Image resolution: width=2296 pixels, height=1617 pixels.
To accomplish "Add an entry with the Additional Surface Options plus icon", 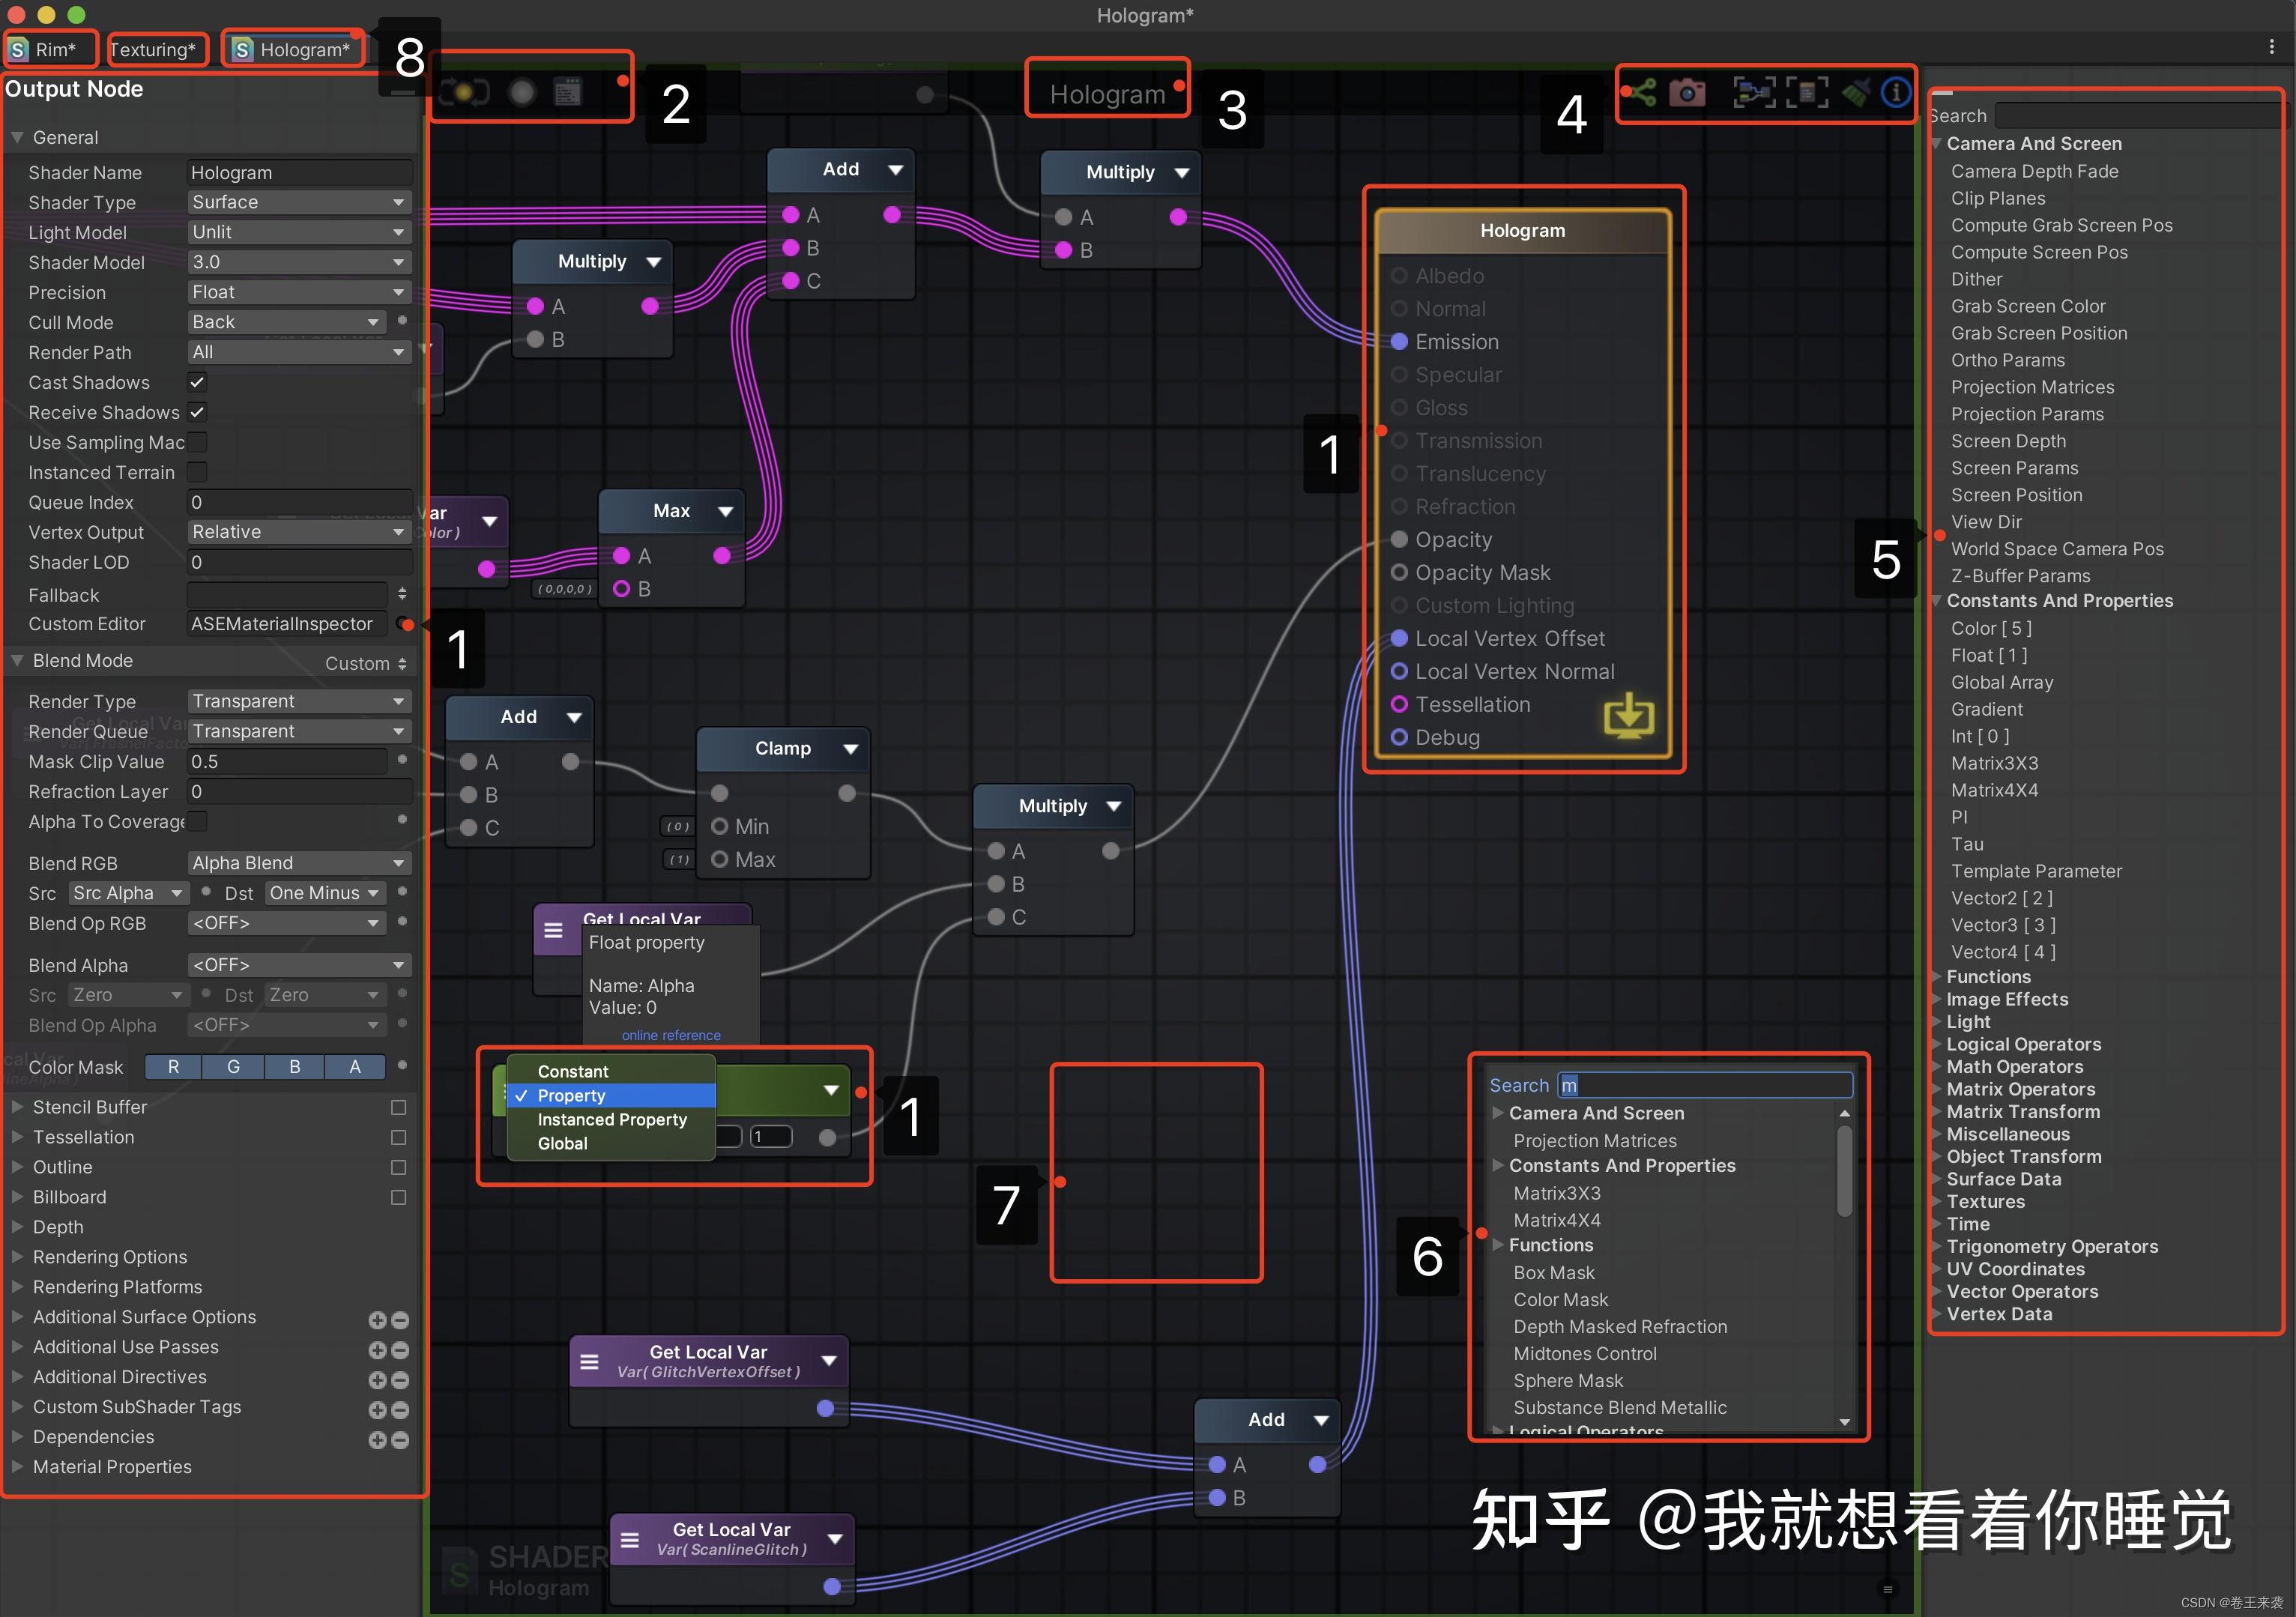I will click(377, 1320).
